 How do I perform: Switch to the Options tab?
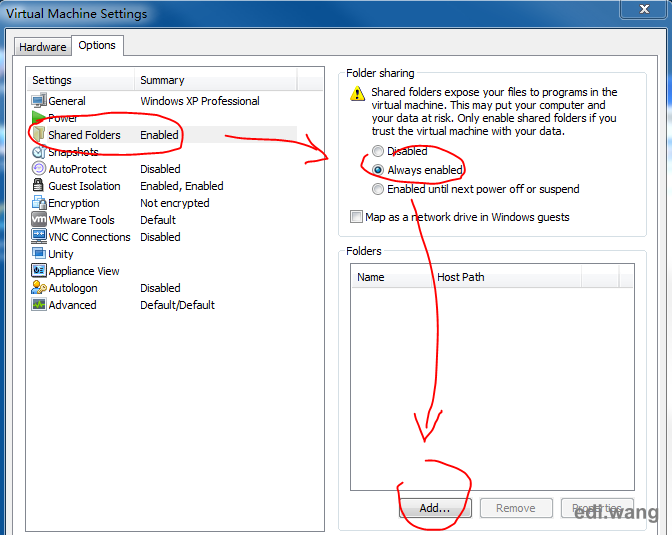97,45
